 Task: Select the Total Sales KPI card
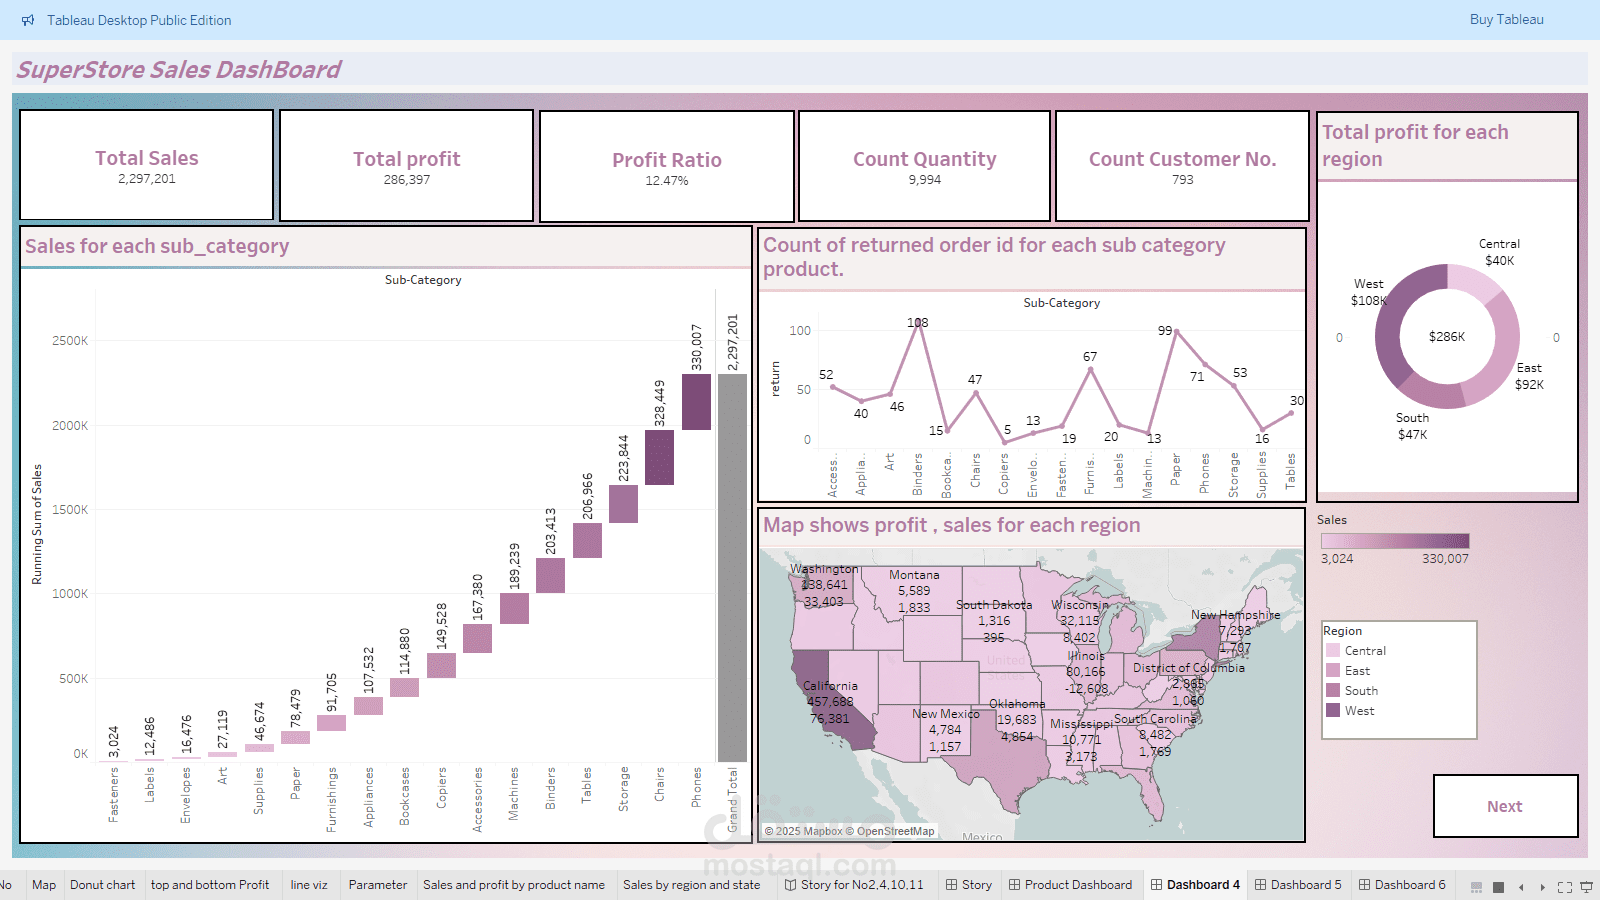click(147, 166)
